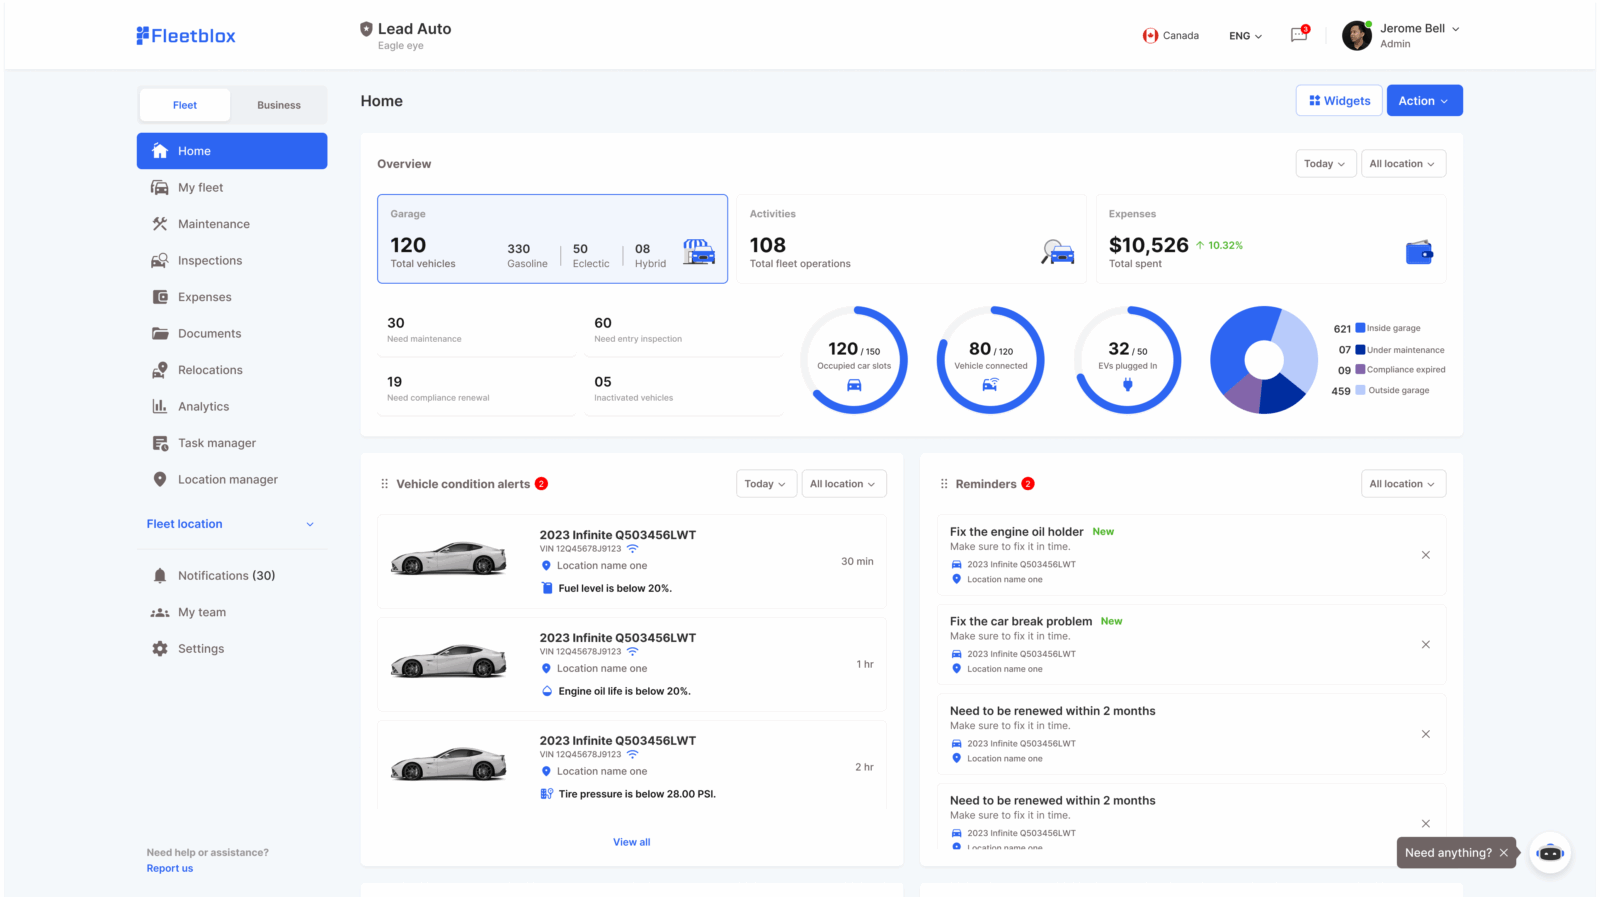Open the Home menu item

[x=232, y=151]
